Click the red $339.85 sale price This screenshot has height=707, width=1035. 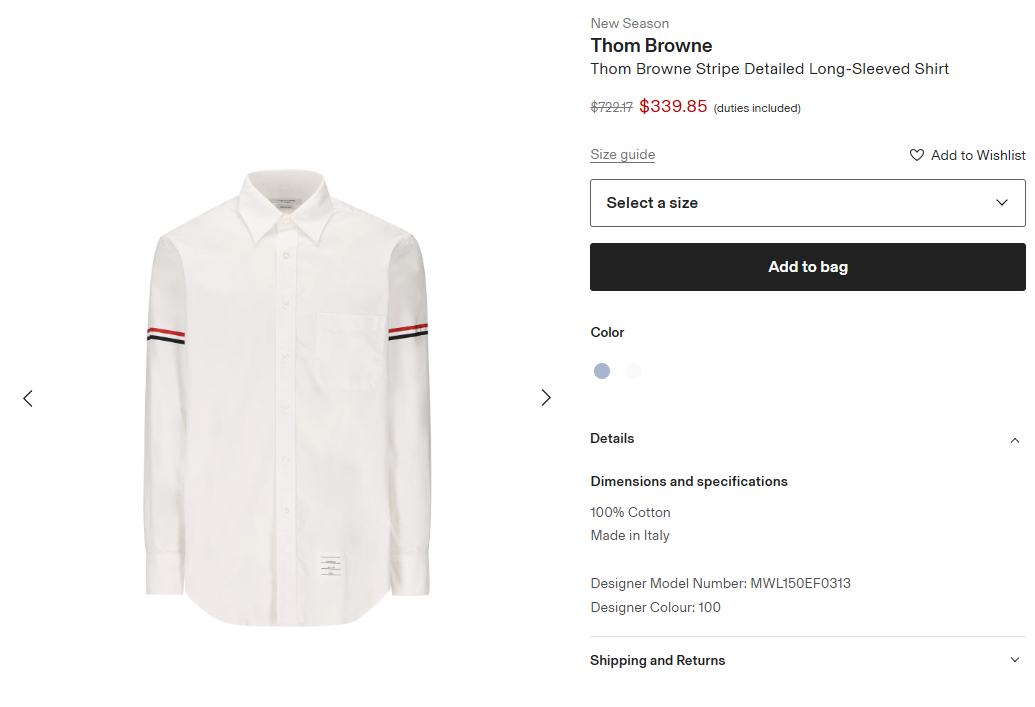coord(673,106)
